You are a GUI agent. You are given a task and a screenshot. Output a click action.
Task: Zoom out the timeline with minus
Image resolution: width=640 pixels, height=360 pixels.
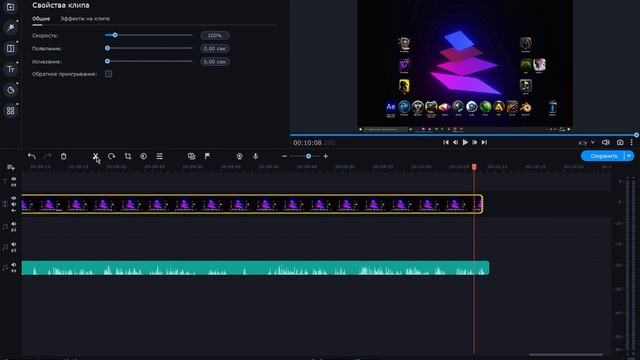pyautogui.click(x=284, y=156)
